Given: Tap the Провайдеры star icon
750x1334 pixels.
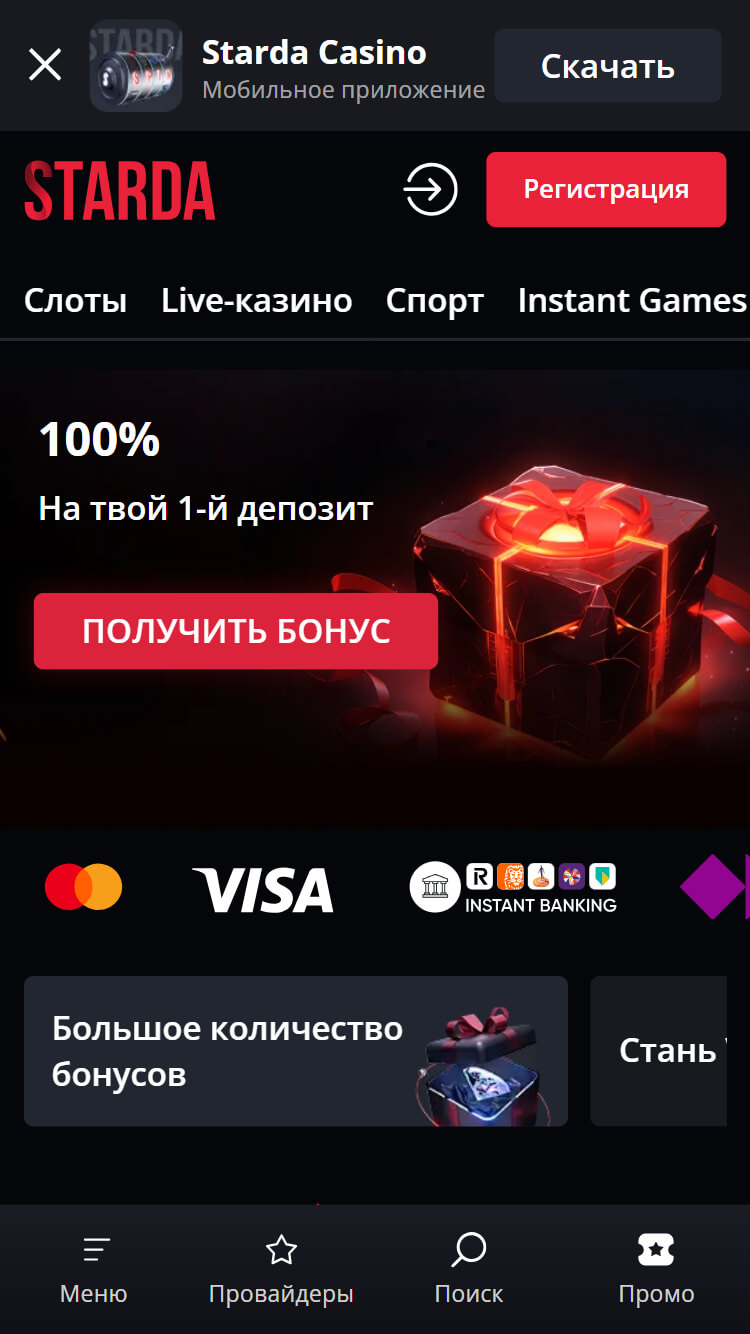Looking at the screenshot, I should pos(282,1249).
